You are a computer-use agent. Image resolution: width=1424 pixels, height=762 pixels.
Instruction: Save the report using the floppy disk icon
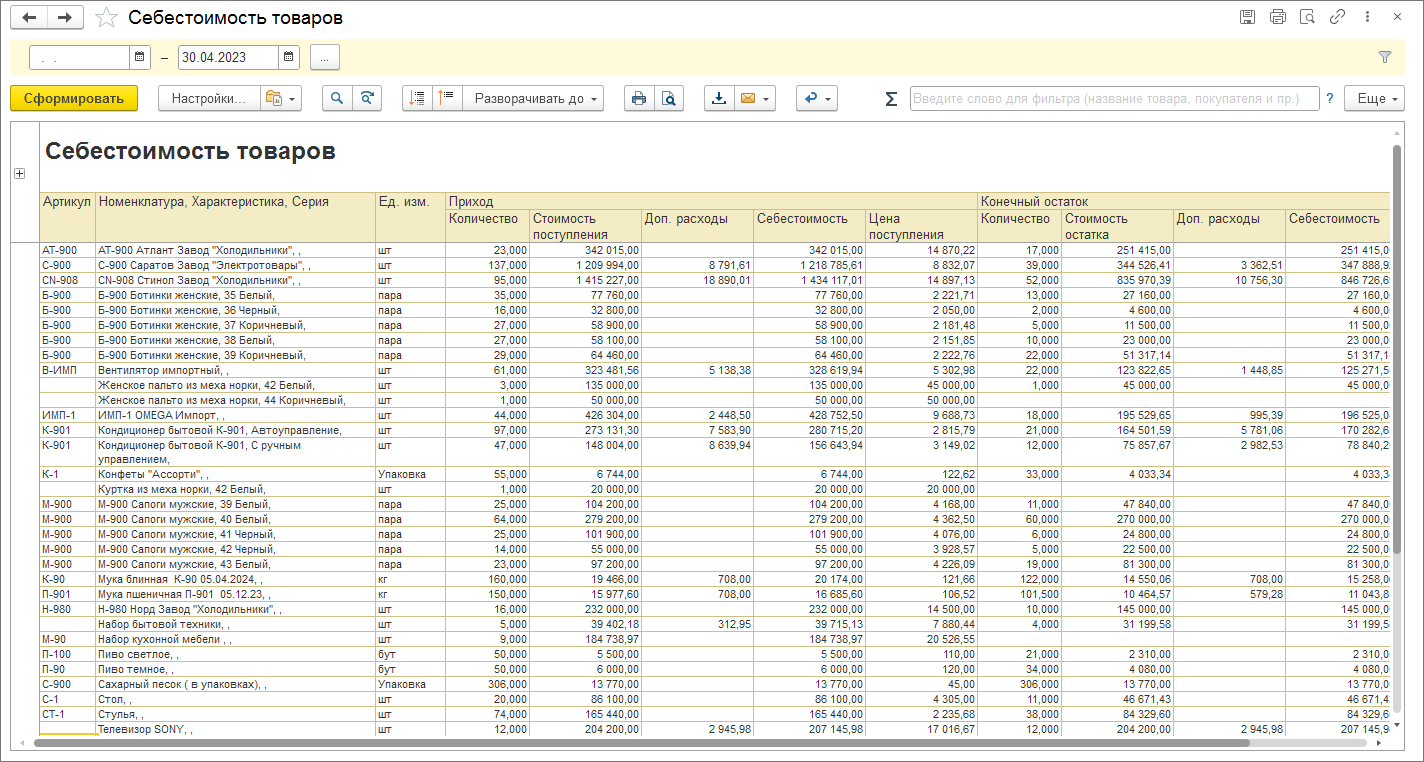click(x=1247, y=17)
